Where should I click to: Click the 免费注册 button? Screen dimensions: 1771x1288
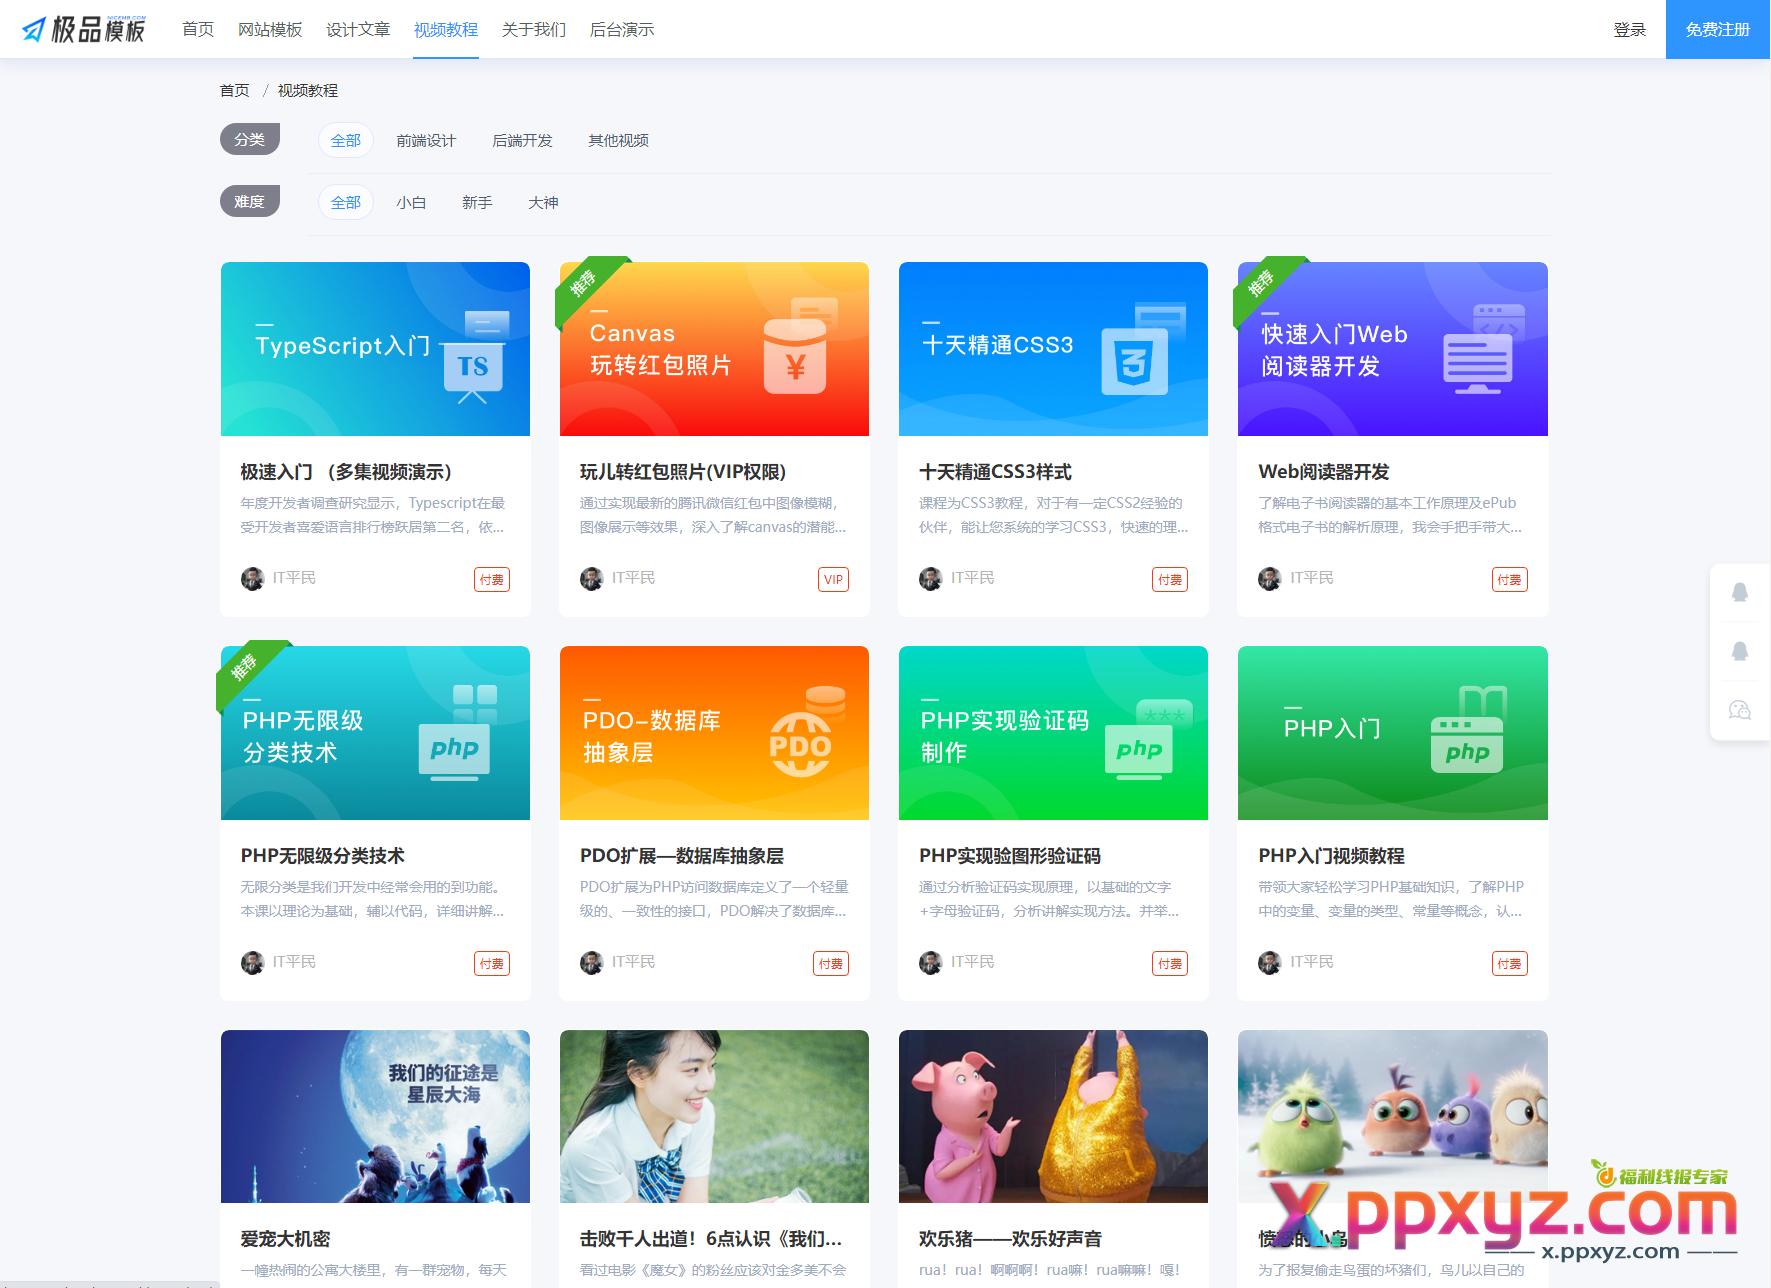[x=1718, y=29]
